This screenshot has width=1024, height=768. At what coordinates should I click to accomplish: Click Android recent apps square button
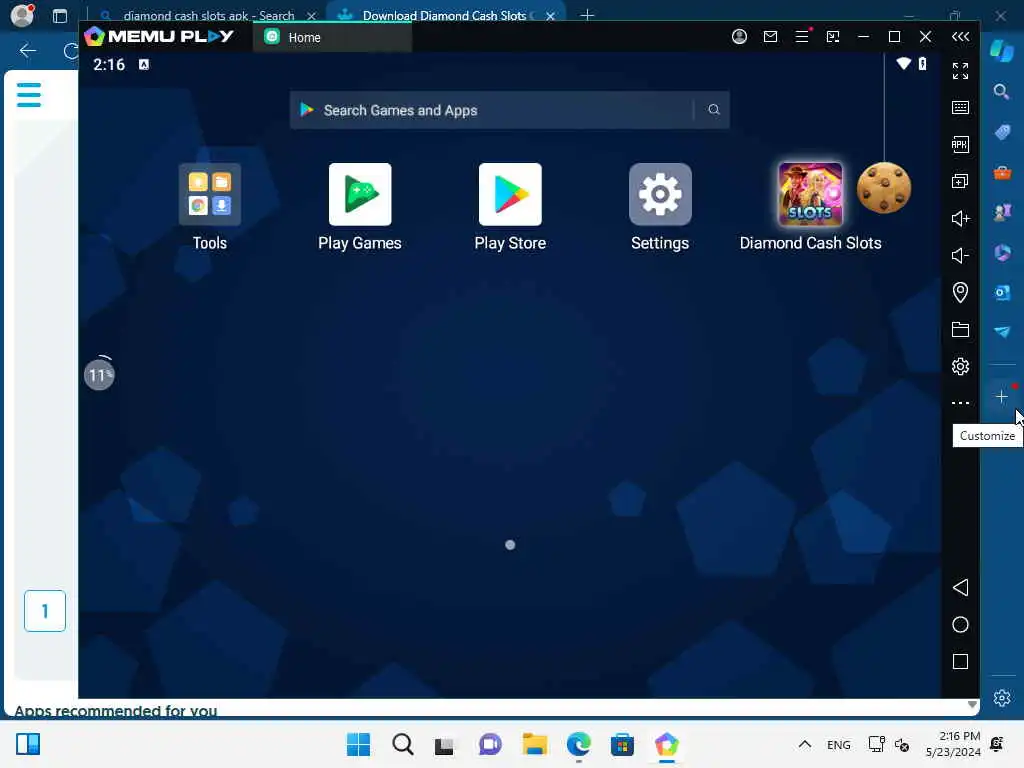click(960, 662)
